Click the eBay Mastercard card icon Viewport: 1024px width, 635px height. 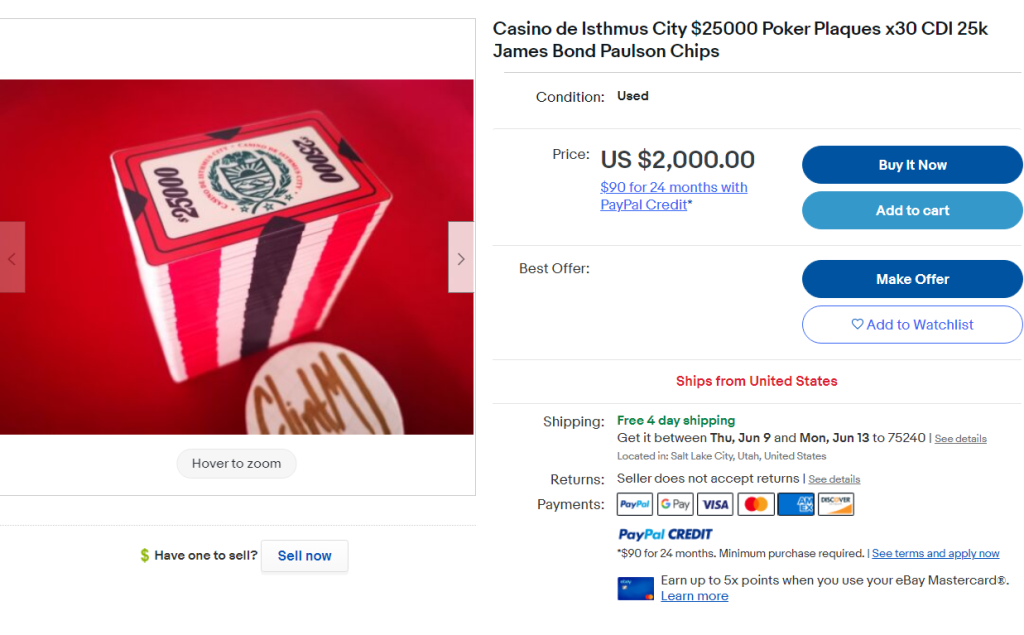tap(635, 588)
